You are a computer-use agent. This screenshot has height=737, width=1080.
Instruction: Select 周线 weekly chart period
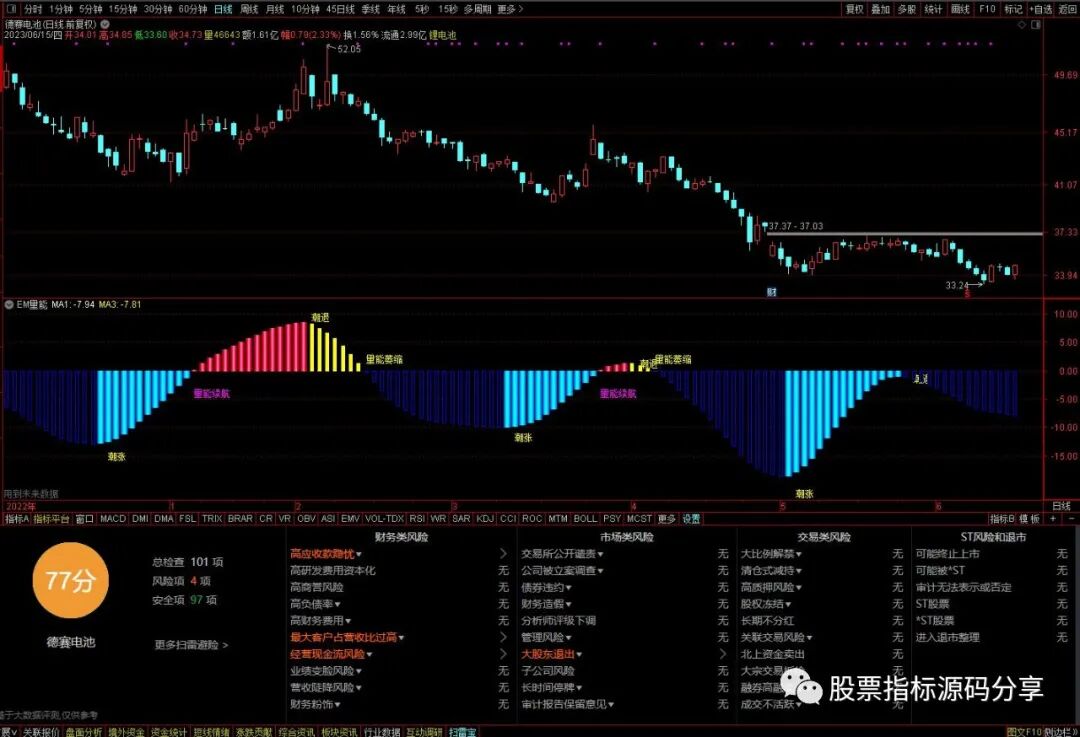click(x=249, y=9)
